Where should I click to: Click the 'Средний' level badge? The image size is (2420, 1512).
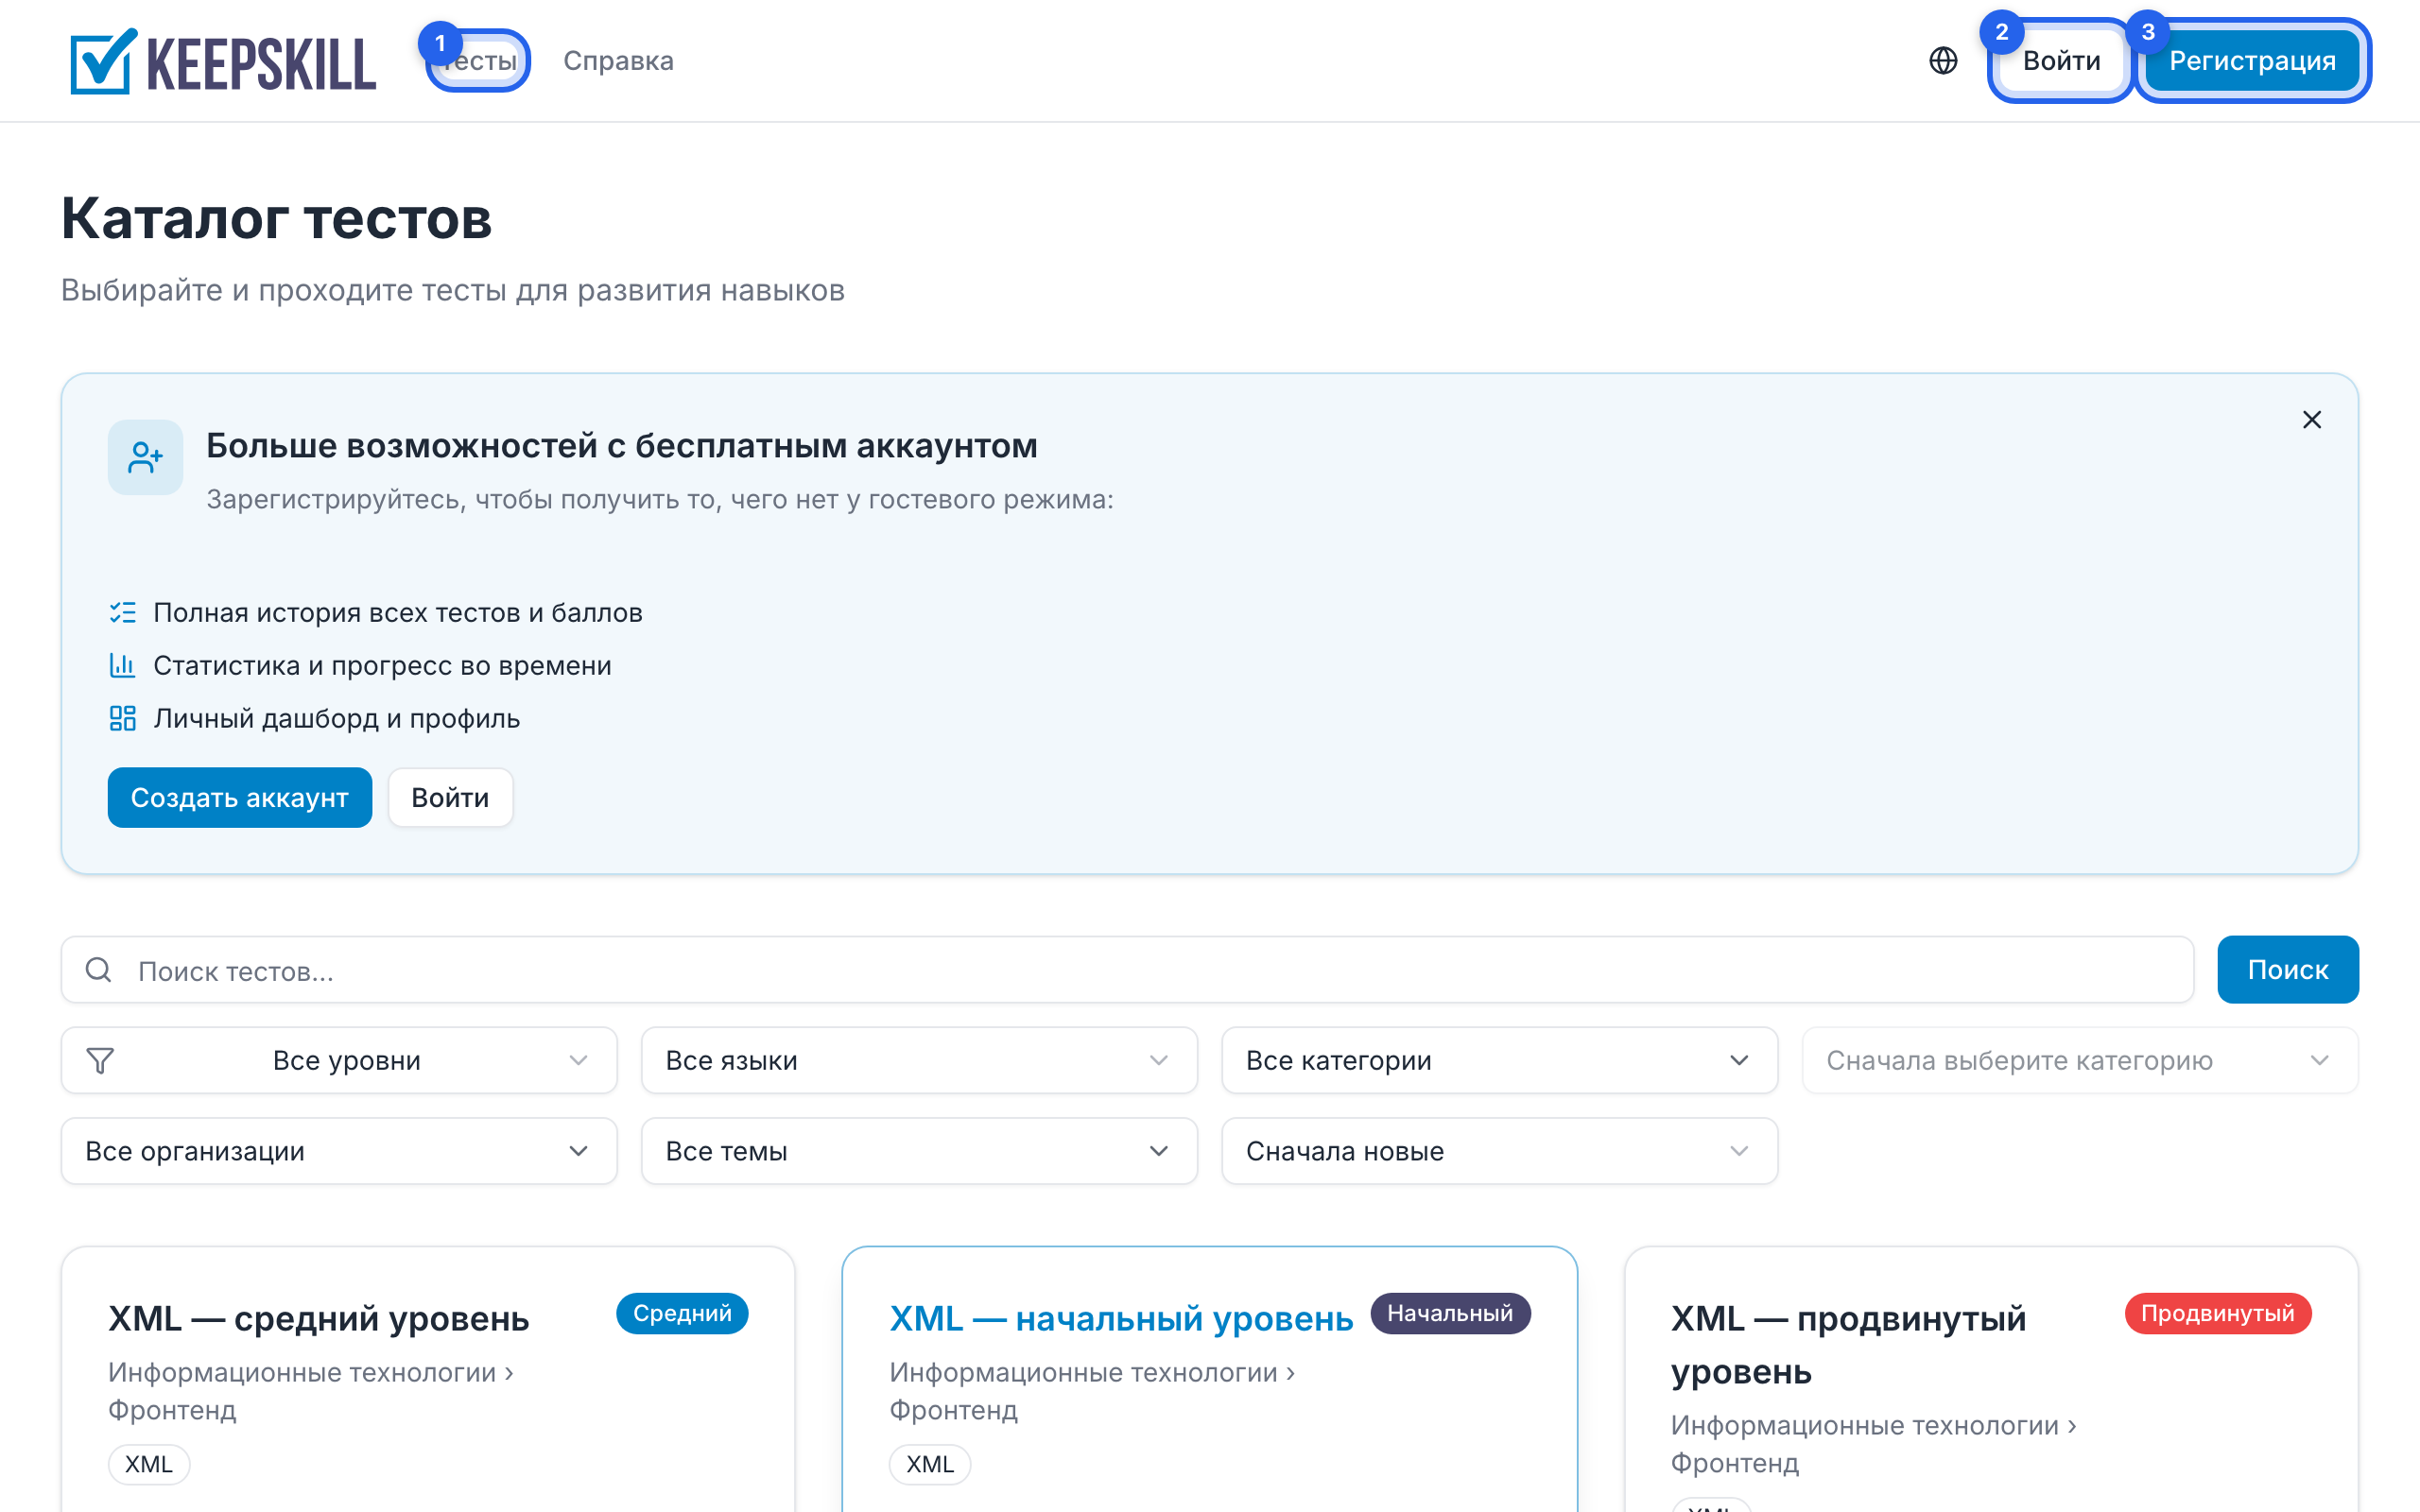[x=682, y=1313]
